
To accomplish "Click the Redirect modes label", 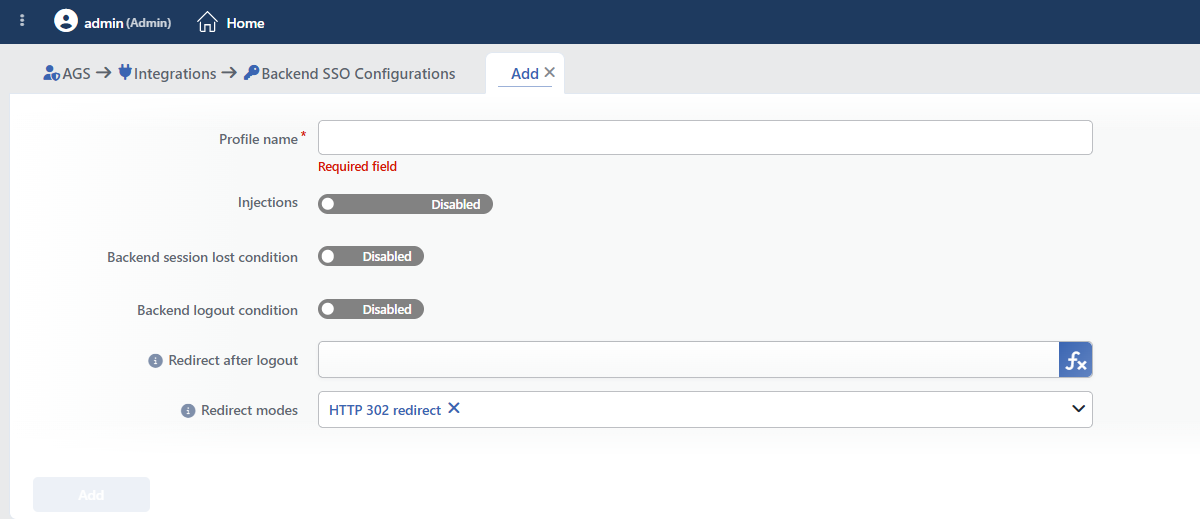I will click(x=249, y=410).
